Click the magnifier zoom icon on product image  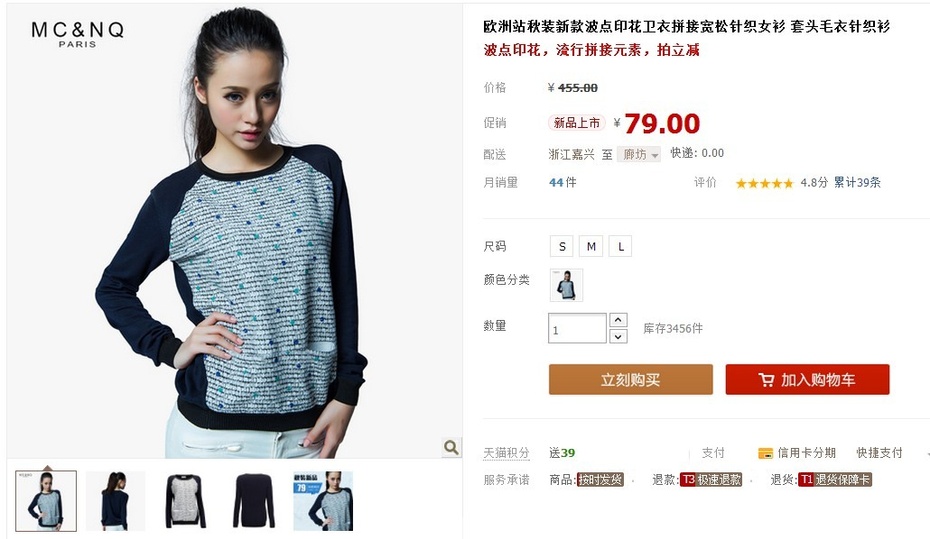tap(451, 447)
